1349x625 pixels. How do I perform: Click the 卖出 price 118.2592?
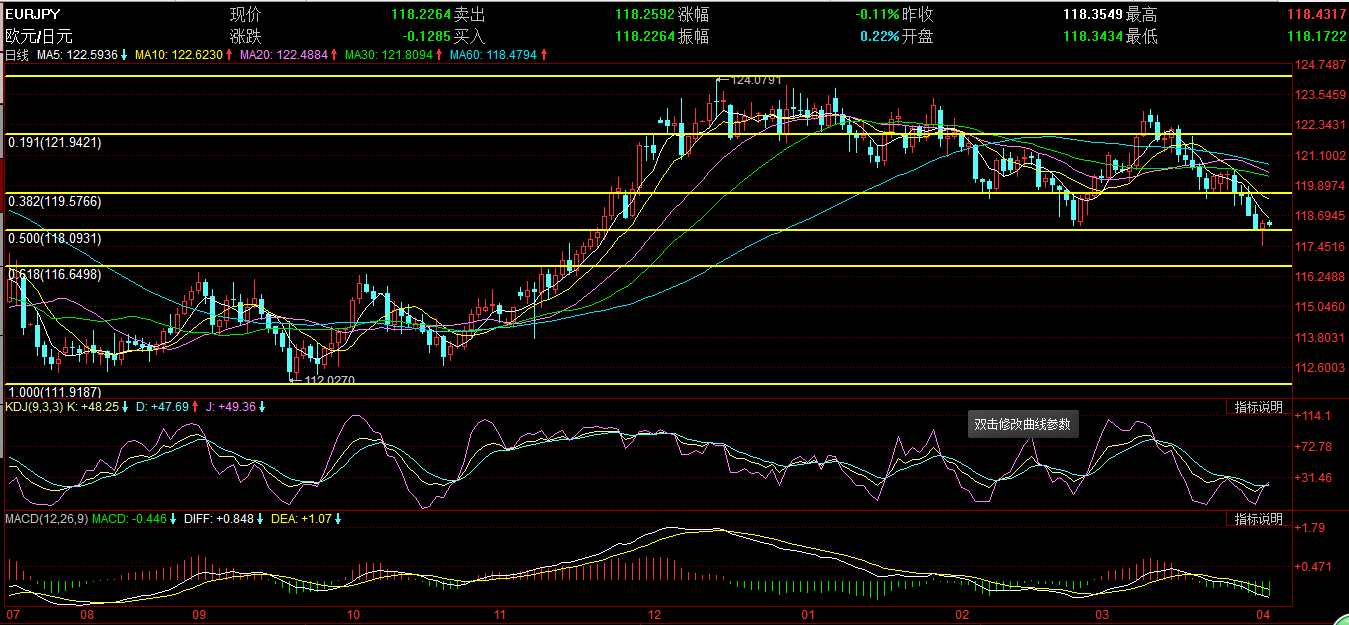pyautogui.click(x=643, y=15)
